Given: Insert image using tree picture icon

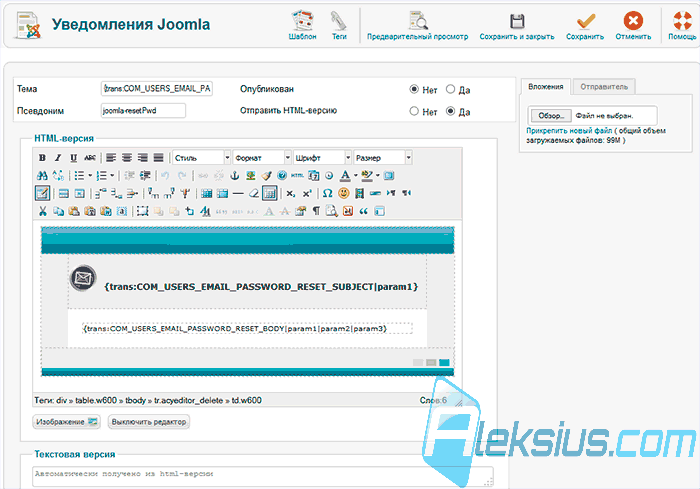Looking at the screenshot, I should pyautogui.click(x=250, y=176).
